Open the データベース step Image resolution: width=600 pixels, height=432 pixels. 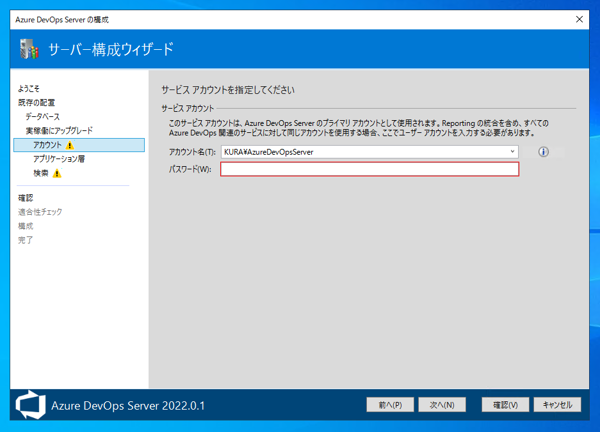[42, 117]
